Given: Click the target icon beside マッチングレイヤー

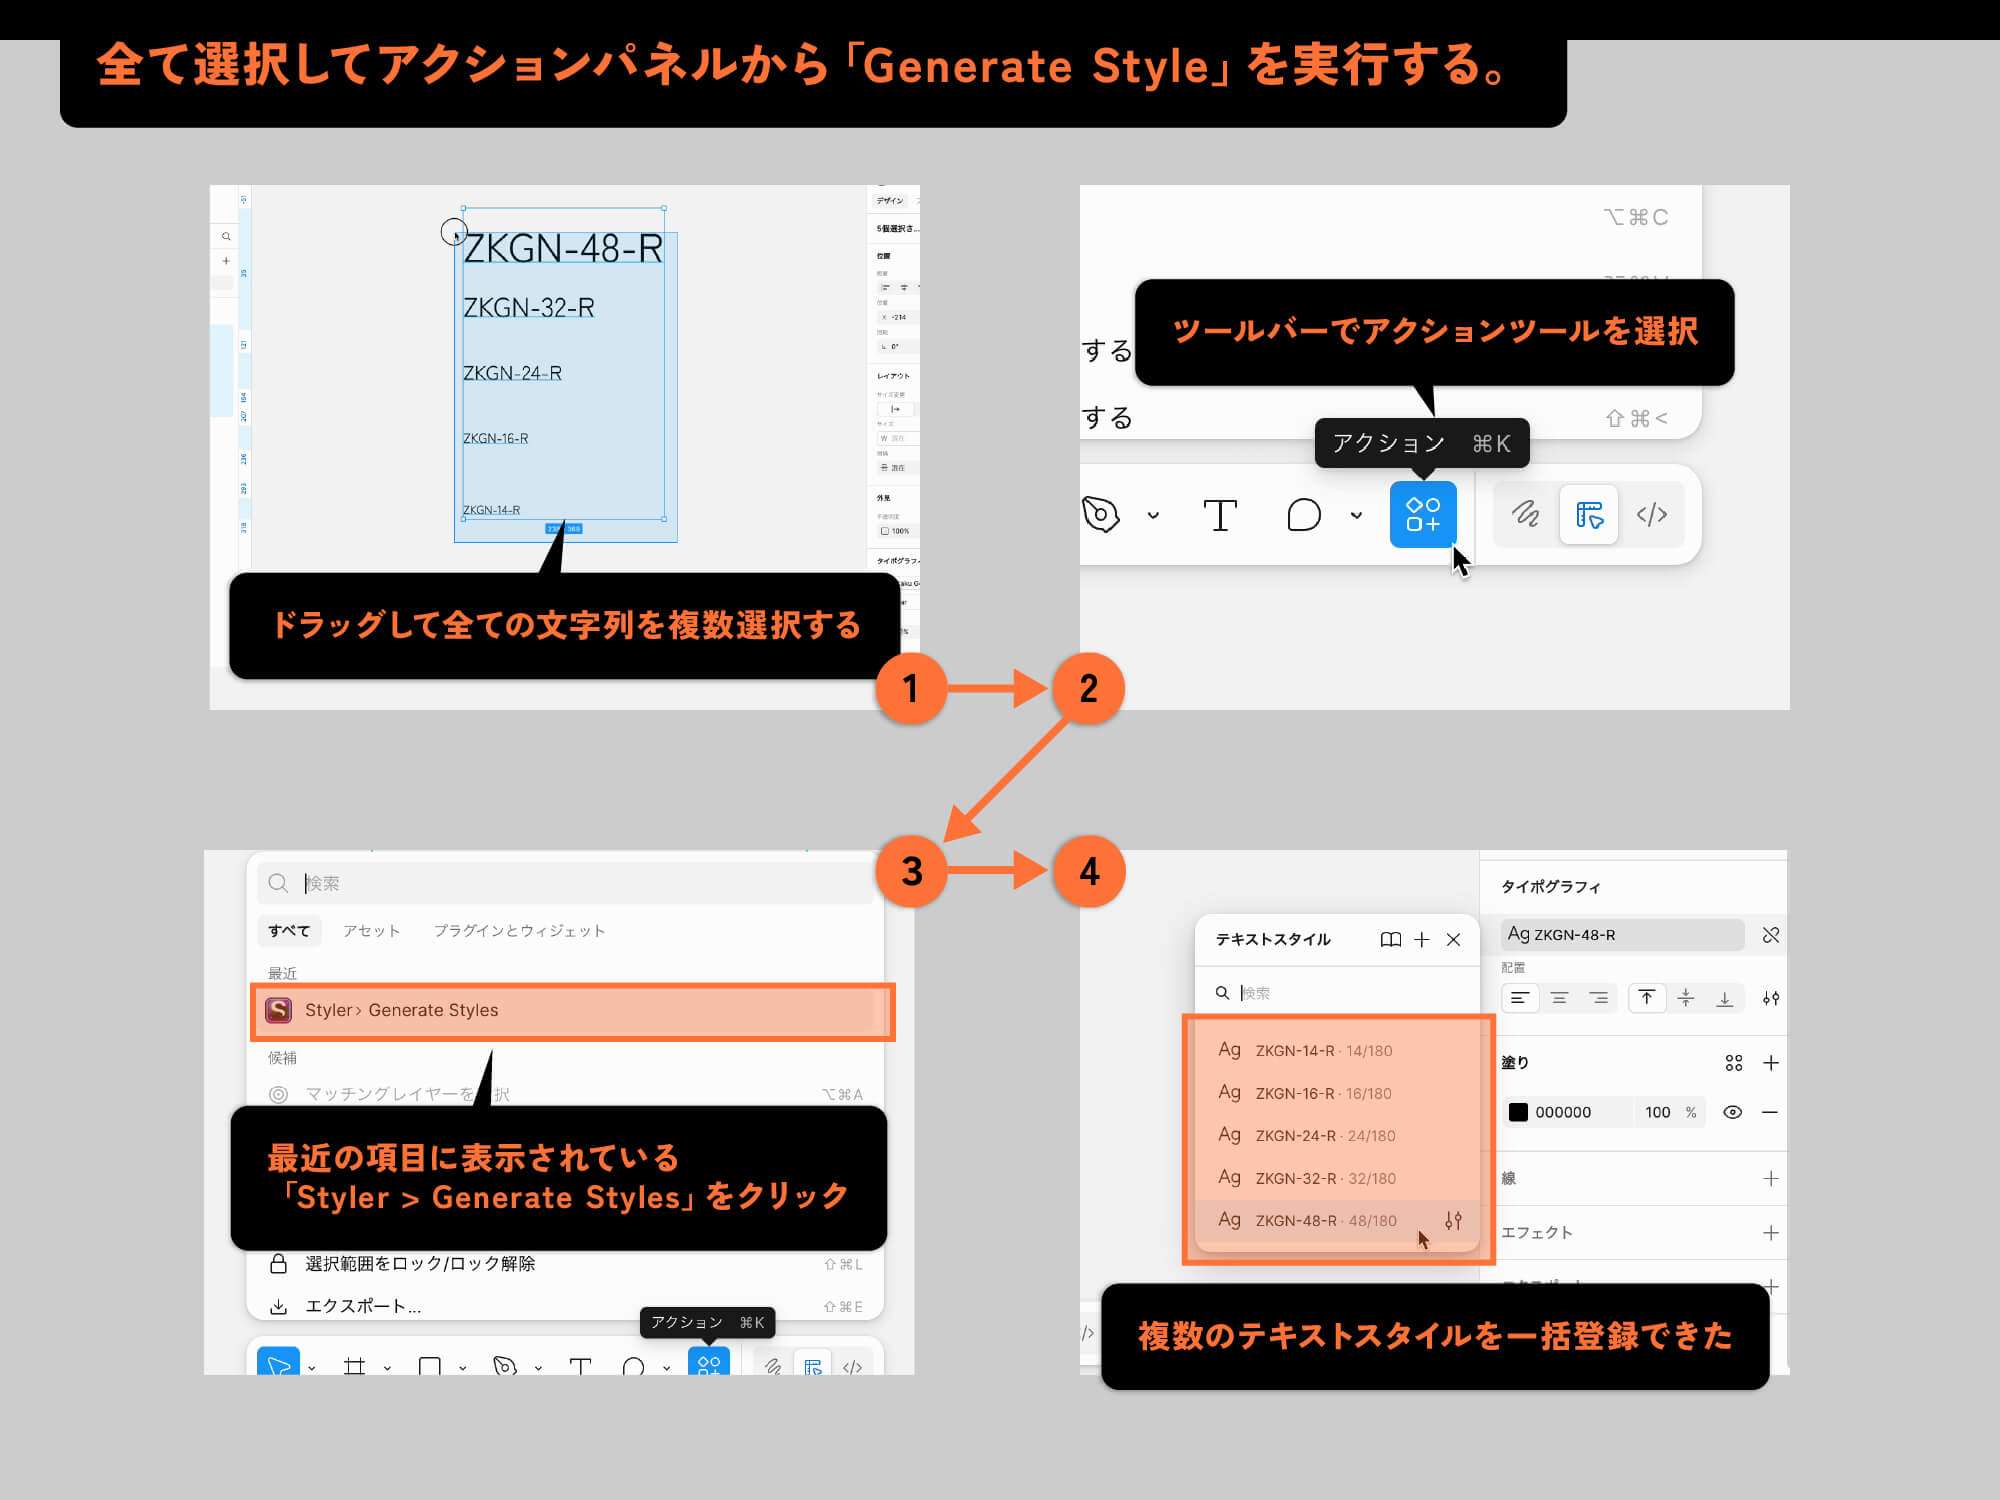Looking at the screenshot, I should pyautogui.click(x=279, y=1095).
